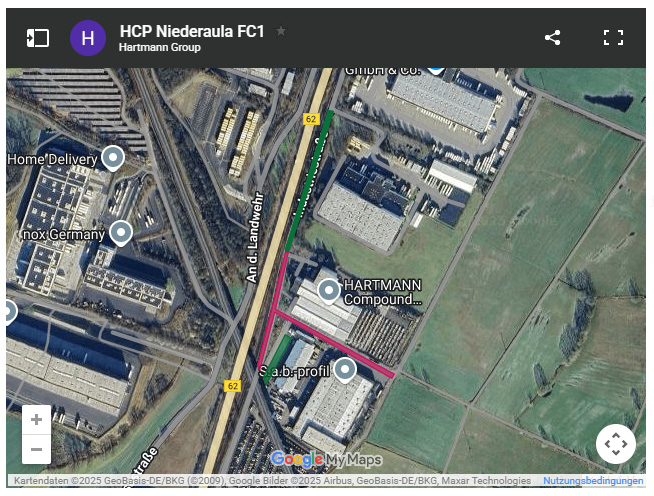Select the partially hidden pin at left edge
Viewport: 654px width, 496px height.
(x=10, y=312)
